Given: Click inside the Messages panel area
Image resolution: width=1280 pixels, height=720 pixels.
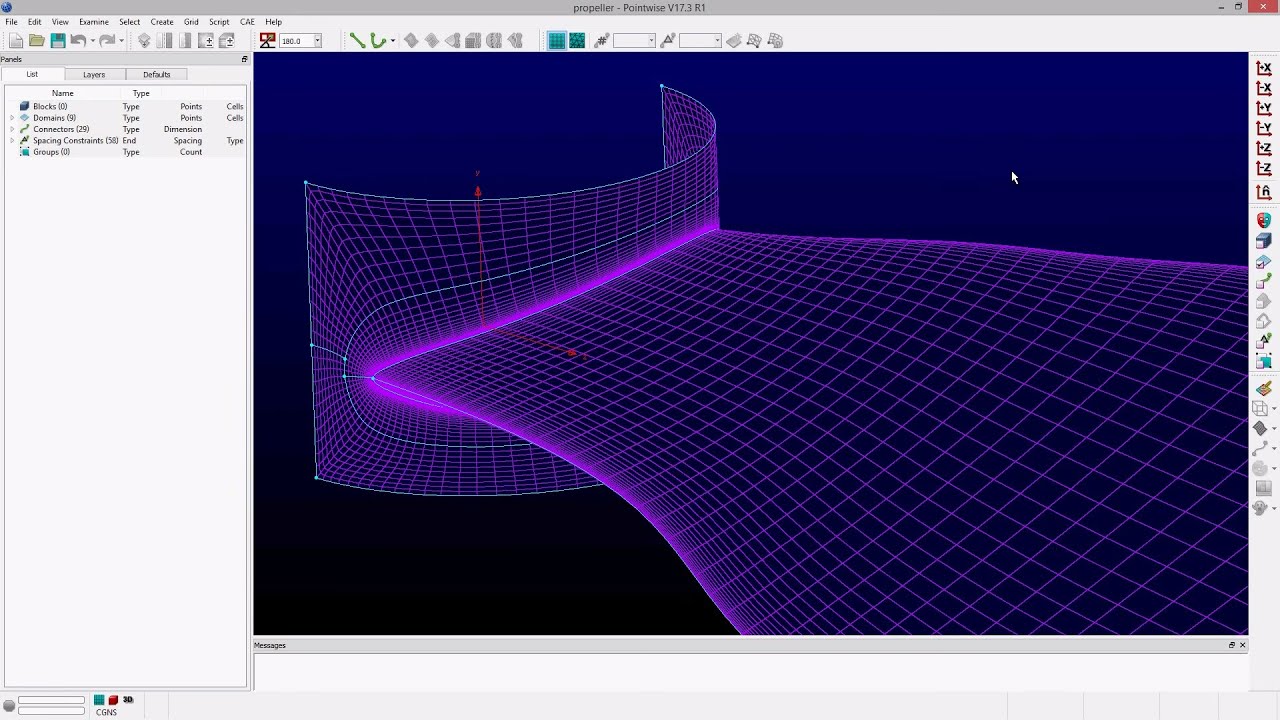Looking at the screenshot, I should pyautogui.click(x=750, y=671).
